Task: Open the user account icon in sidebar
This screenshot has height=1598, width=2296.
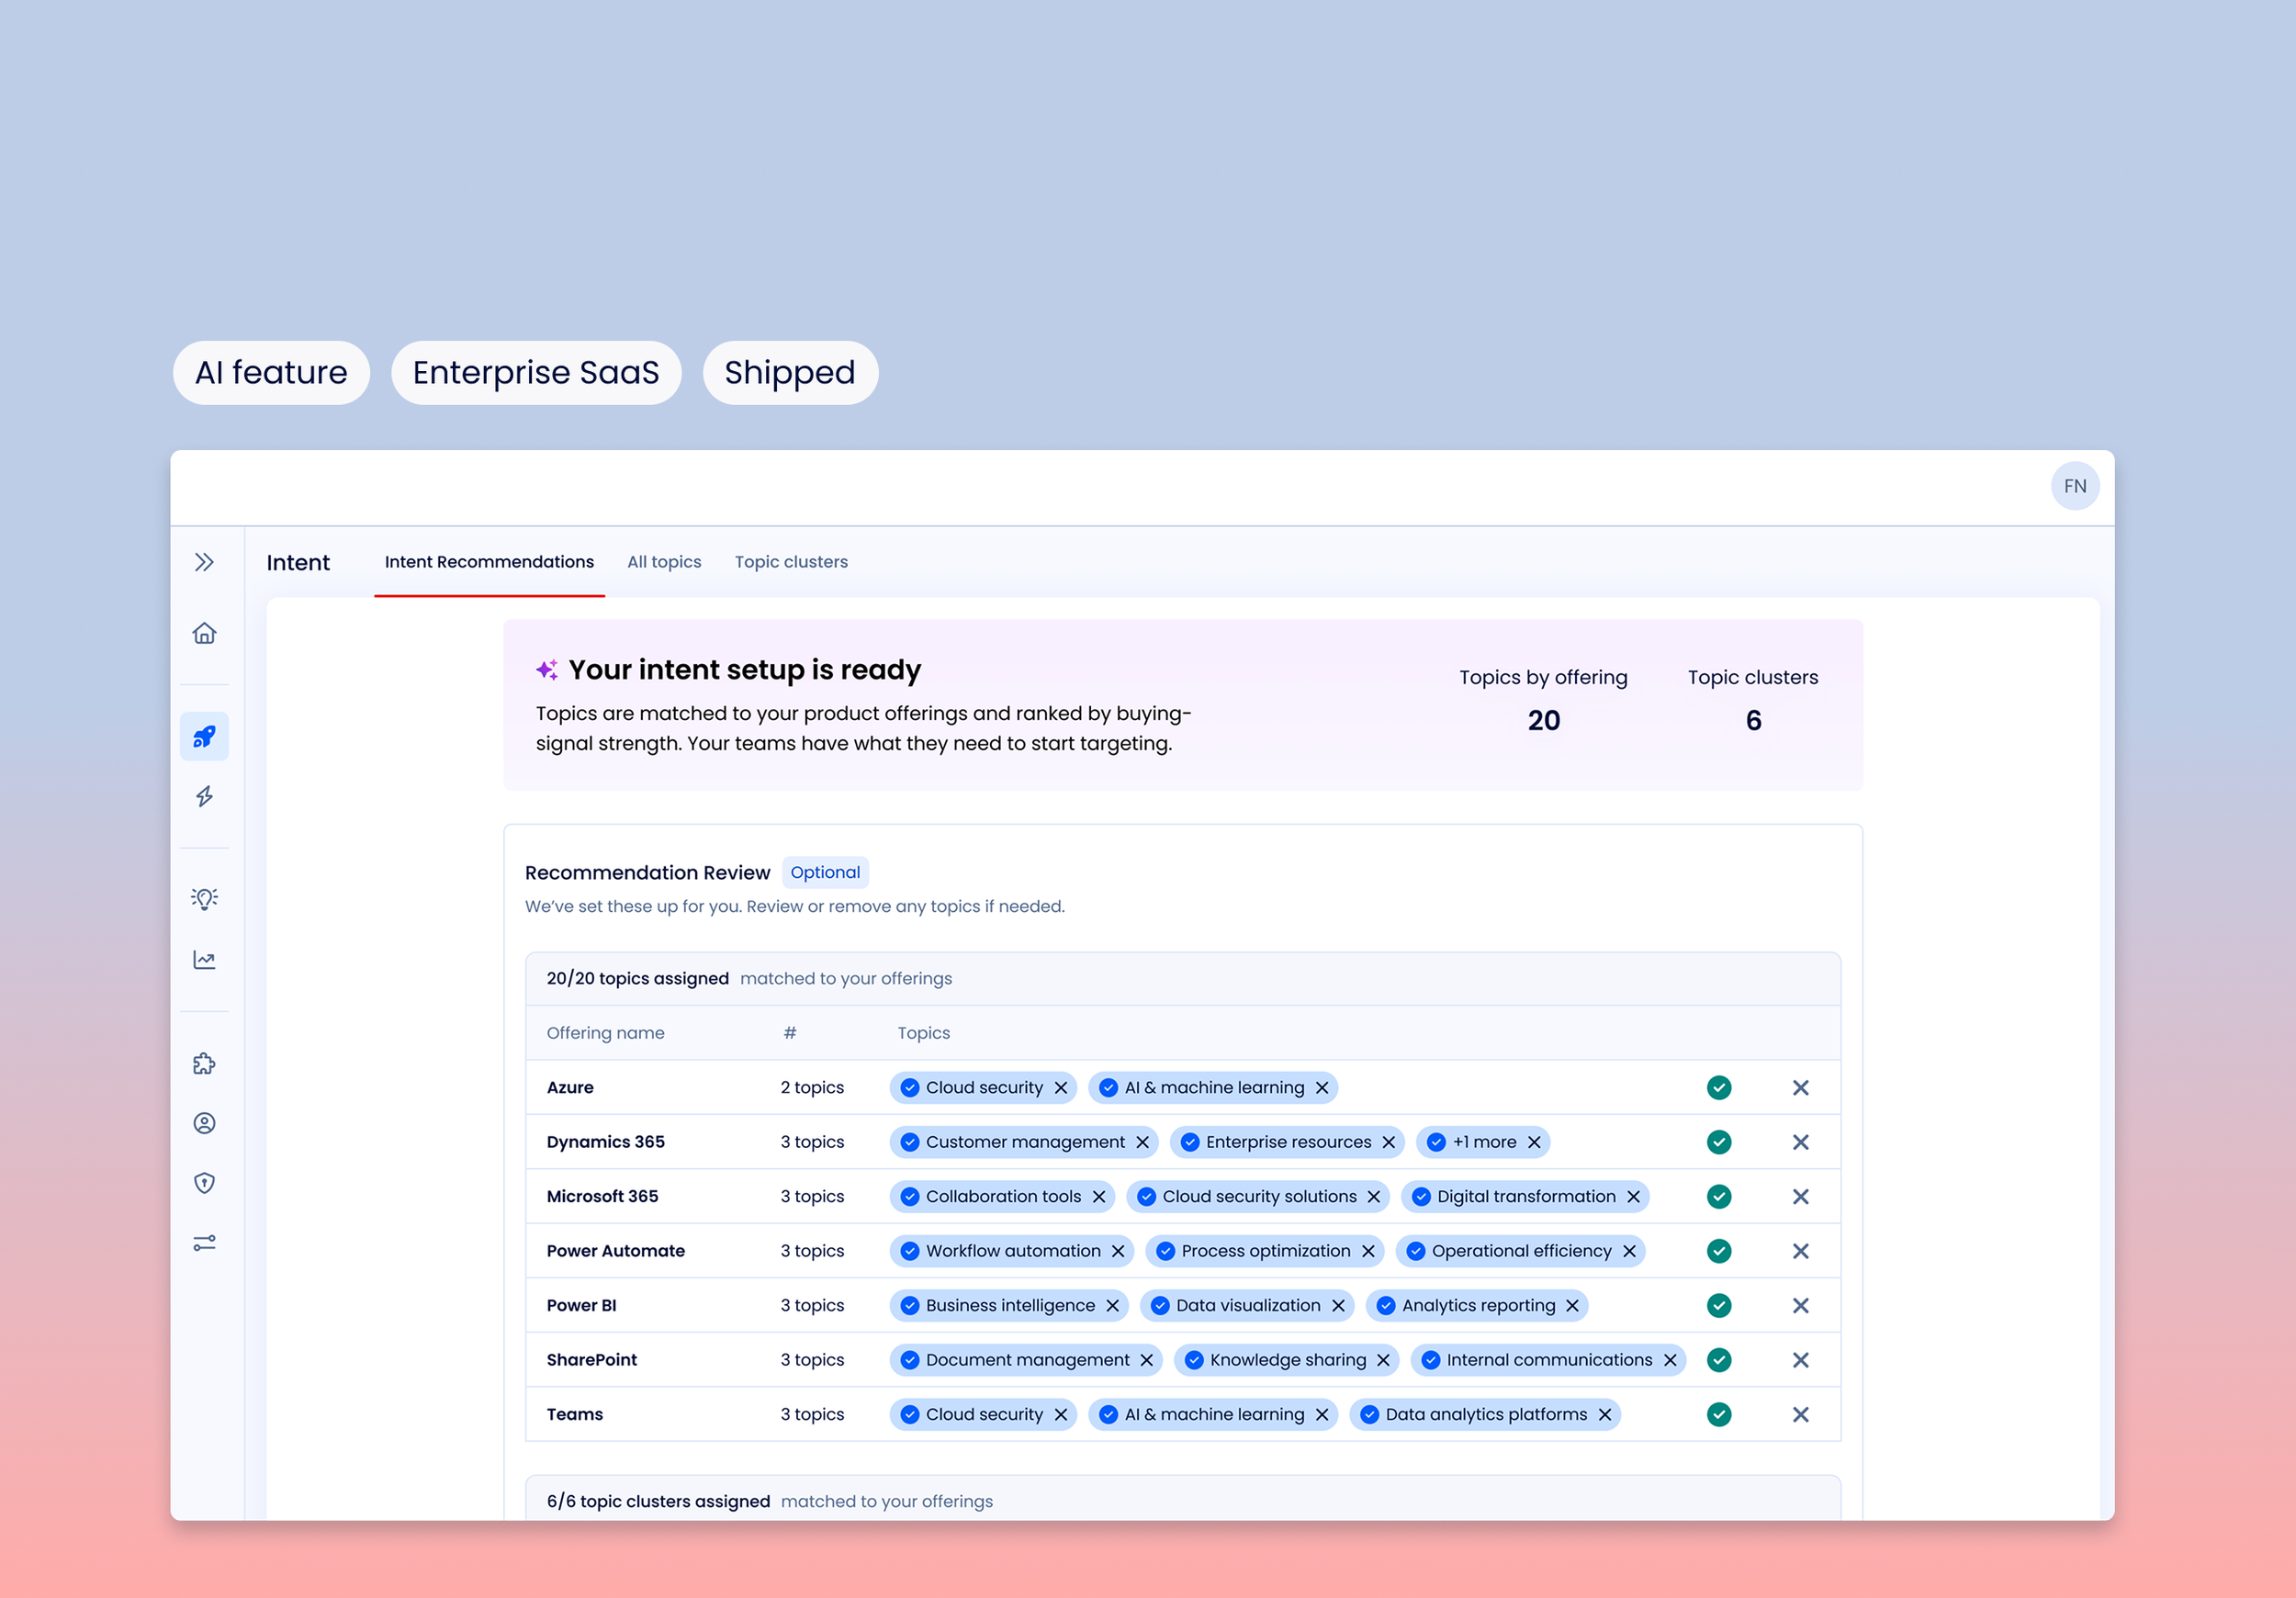Action: pyautogui.click(x=204, y=1123)
